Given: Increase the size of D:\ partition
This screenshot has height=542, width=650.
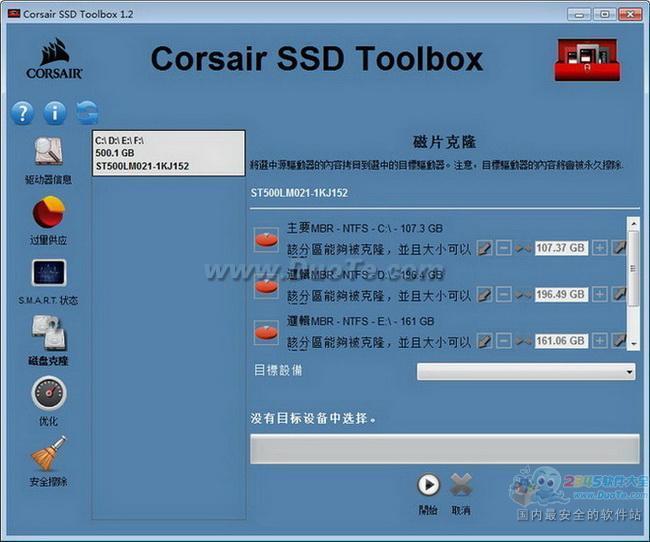Looking at the screenshot, I should [x=599, y=294].
